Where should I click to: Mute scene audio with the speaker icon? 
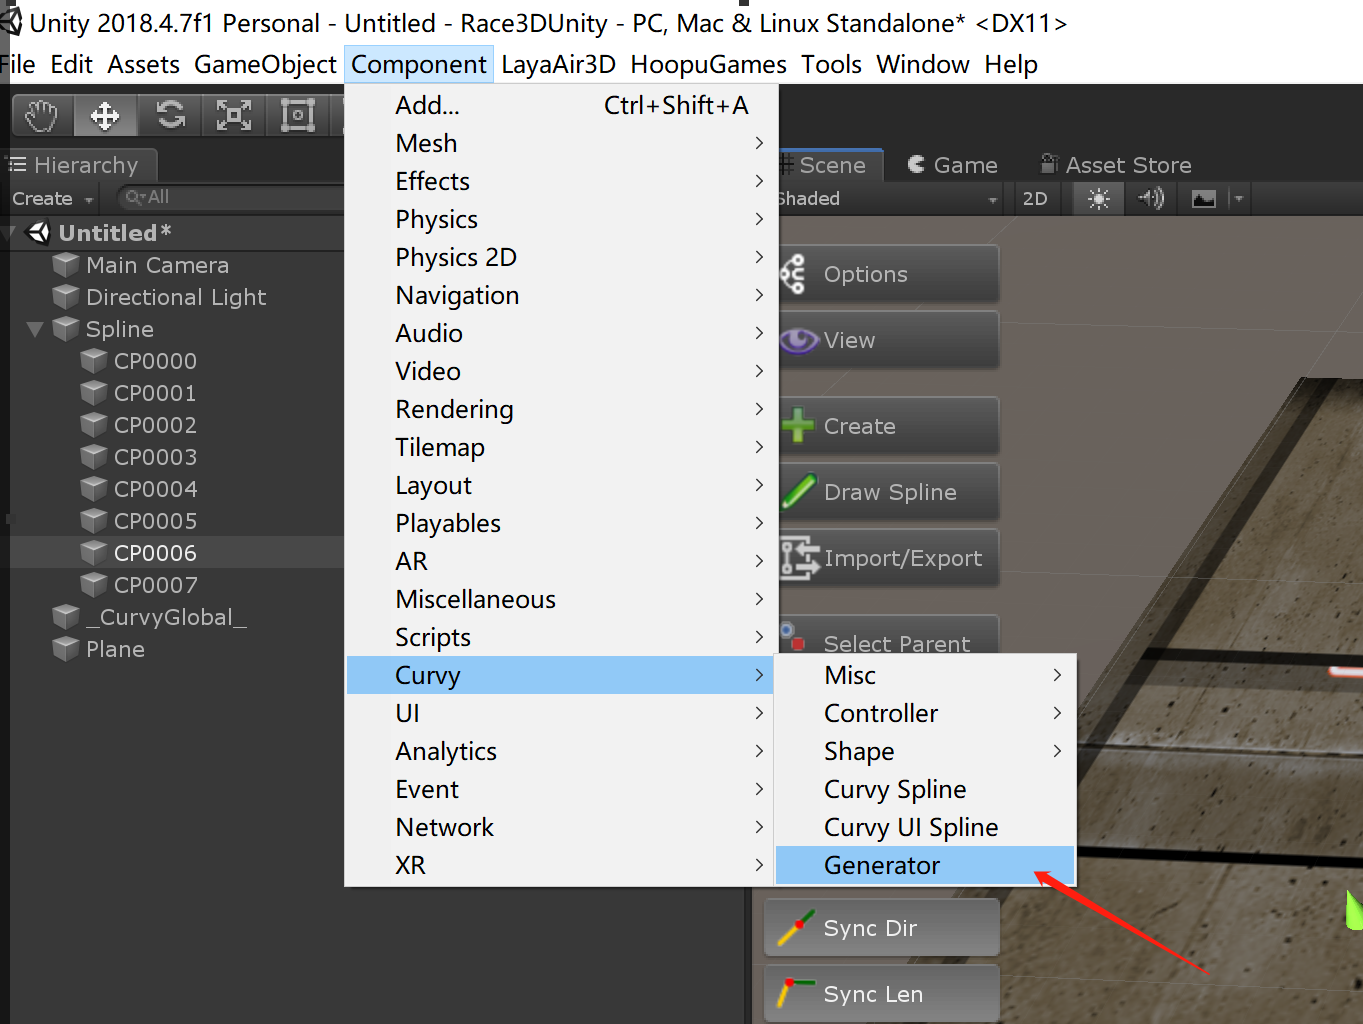coord(1150,198)
